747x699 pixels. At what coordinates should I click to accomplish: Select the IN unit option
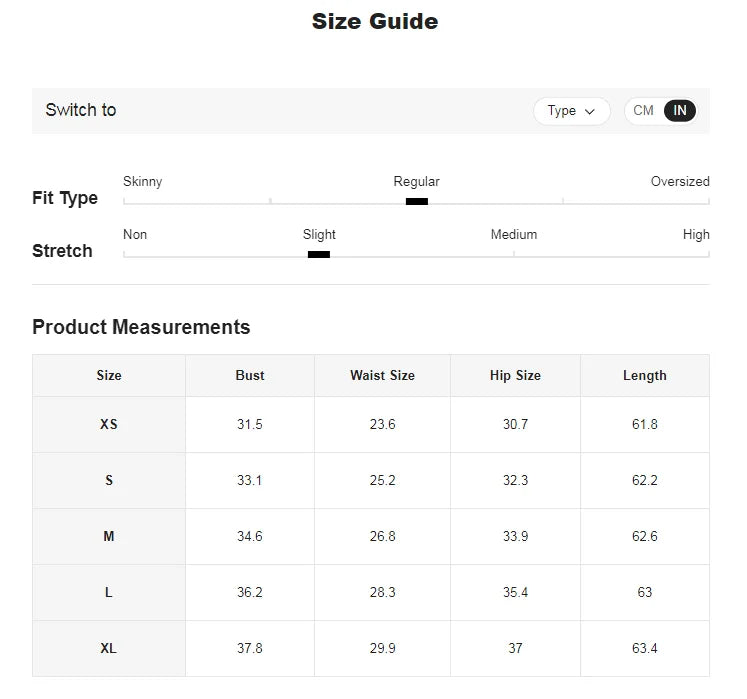(x=680, y=111)
